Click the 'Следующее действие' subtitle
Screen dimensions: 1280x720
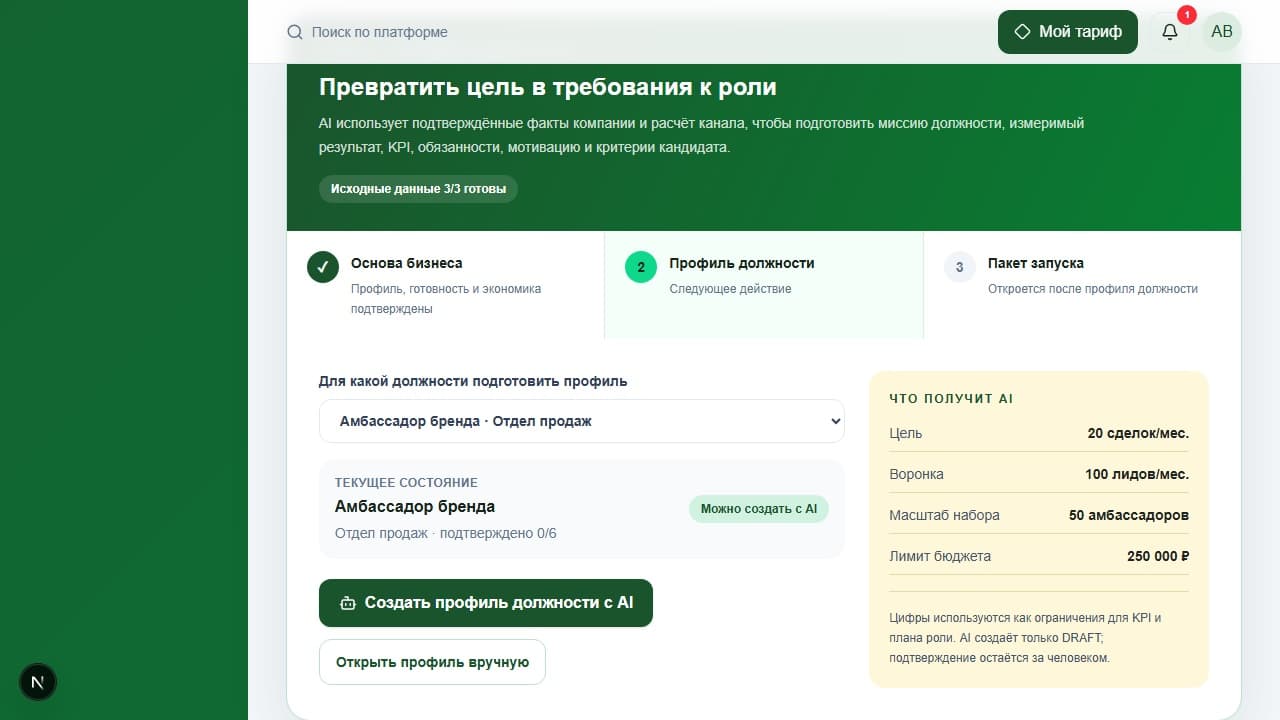[730, 289]
